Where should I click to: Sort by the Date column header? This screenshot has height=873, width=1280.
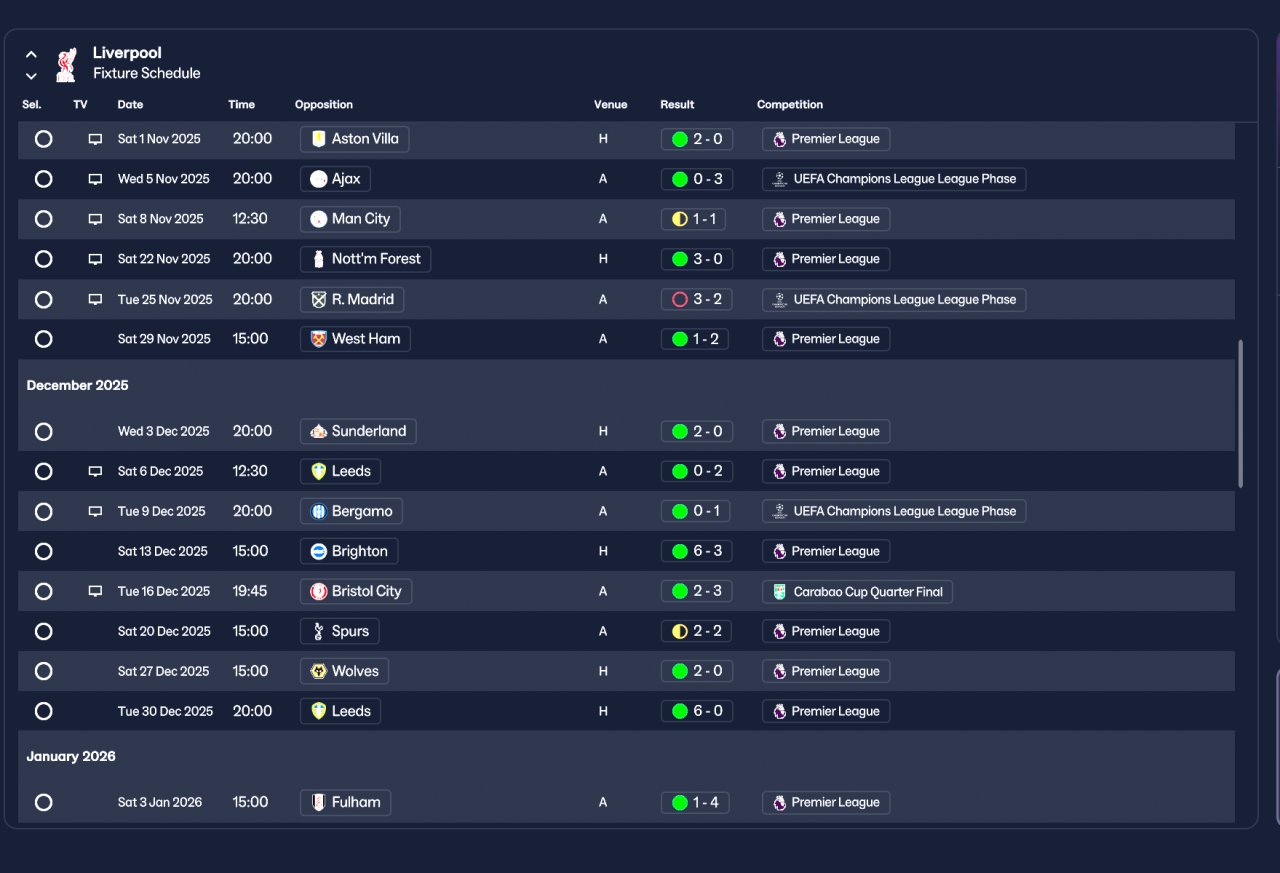pos(130,104)
